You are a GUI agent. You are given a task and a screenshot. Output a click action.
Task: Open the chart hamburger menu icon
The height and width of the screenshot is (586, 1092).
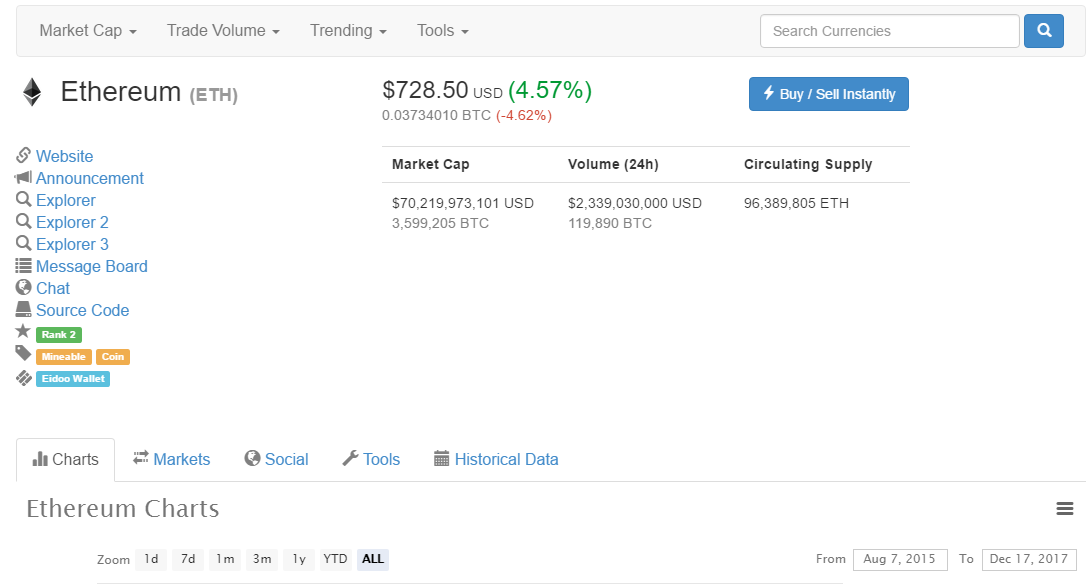coord(1065,509)
